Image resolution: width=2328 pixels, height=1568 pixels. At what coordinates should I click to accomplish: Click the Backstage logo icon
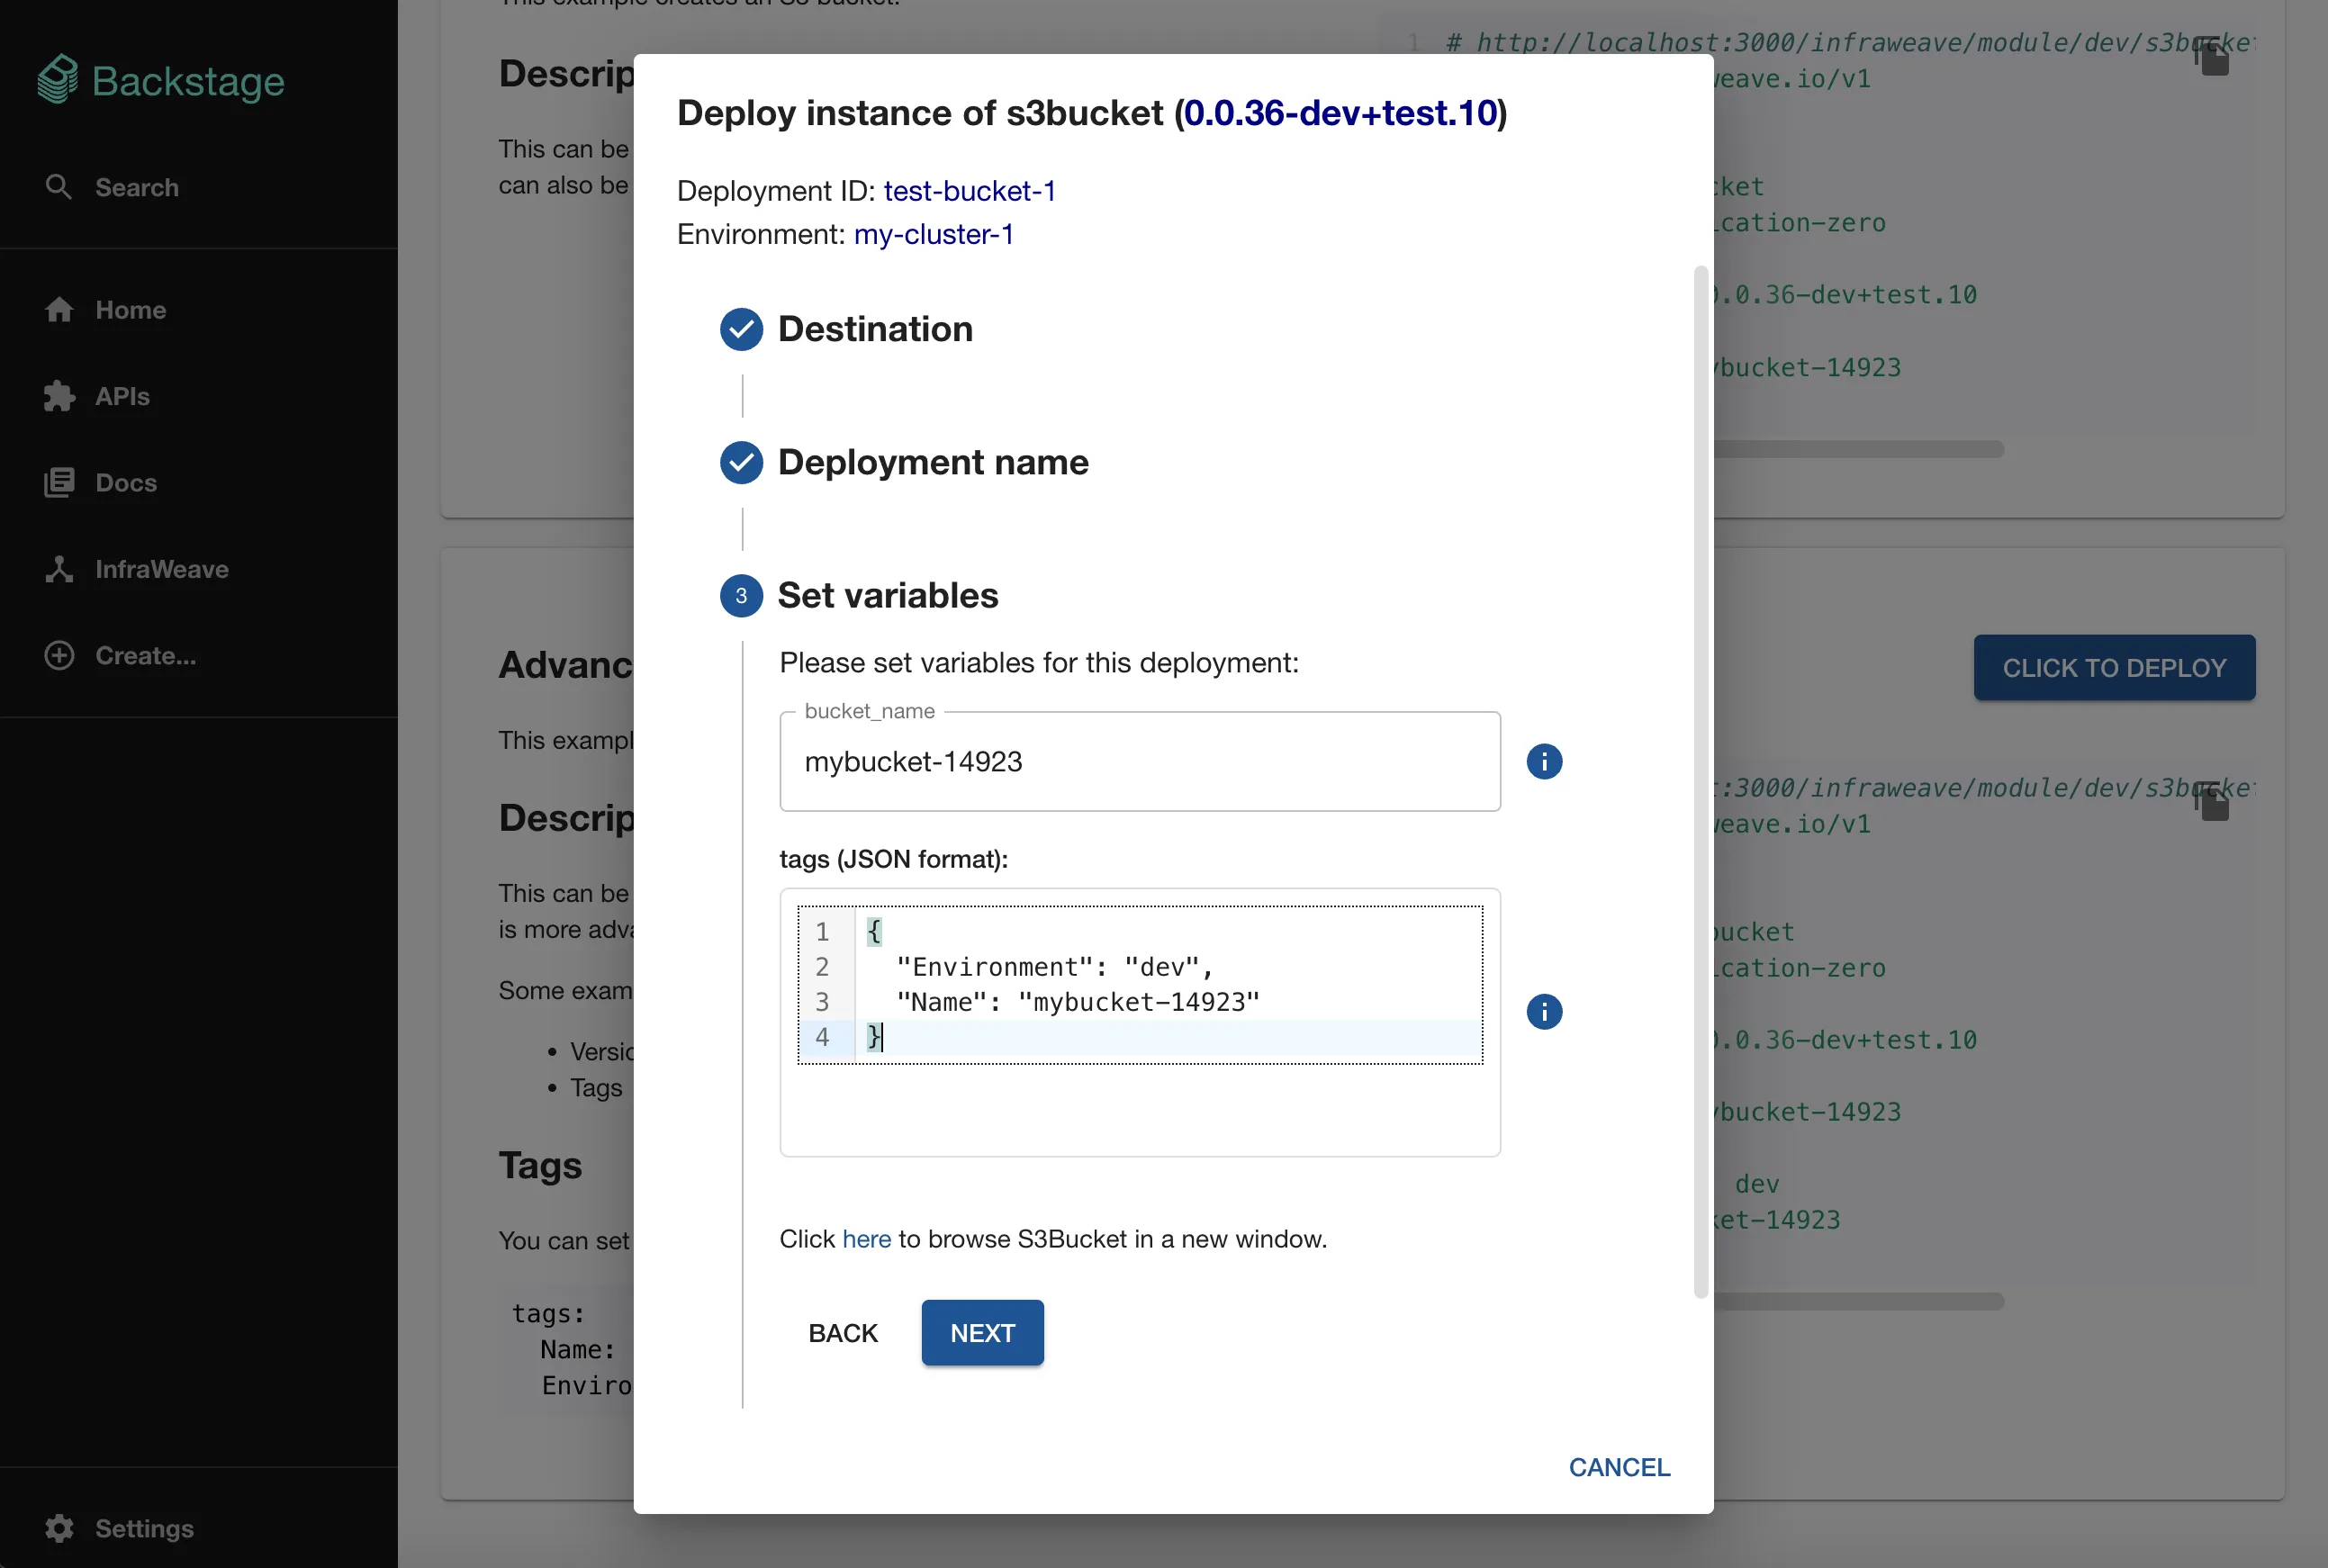(58, 80)
